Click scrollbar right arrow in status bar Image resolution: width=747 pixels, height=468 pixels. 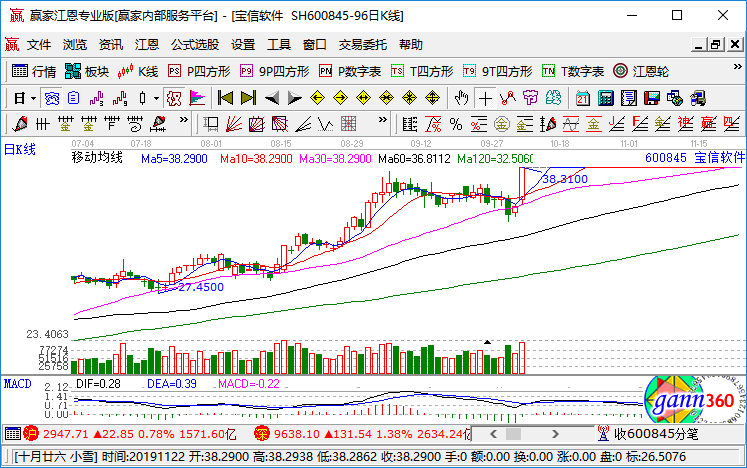(555, 434)
